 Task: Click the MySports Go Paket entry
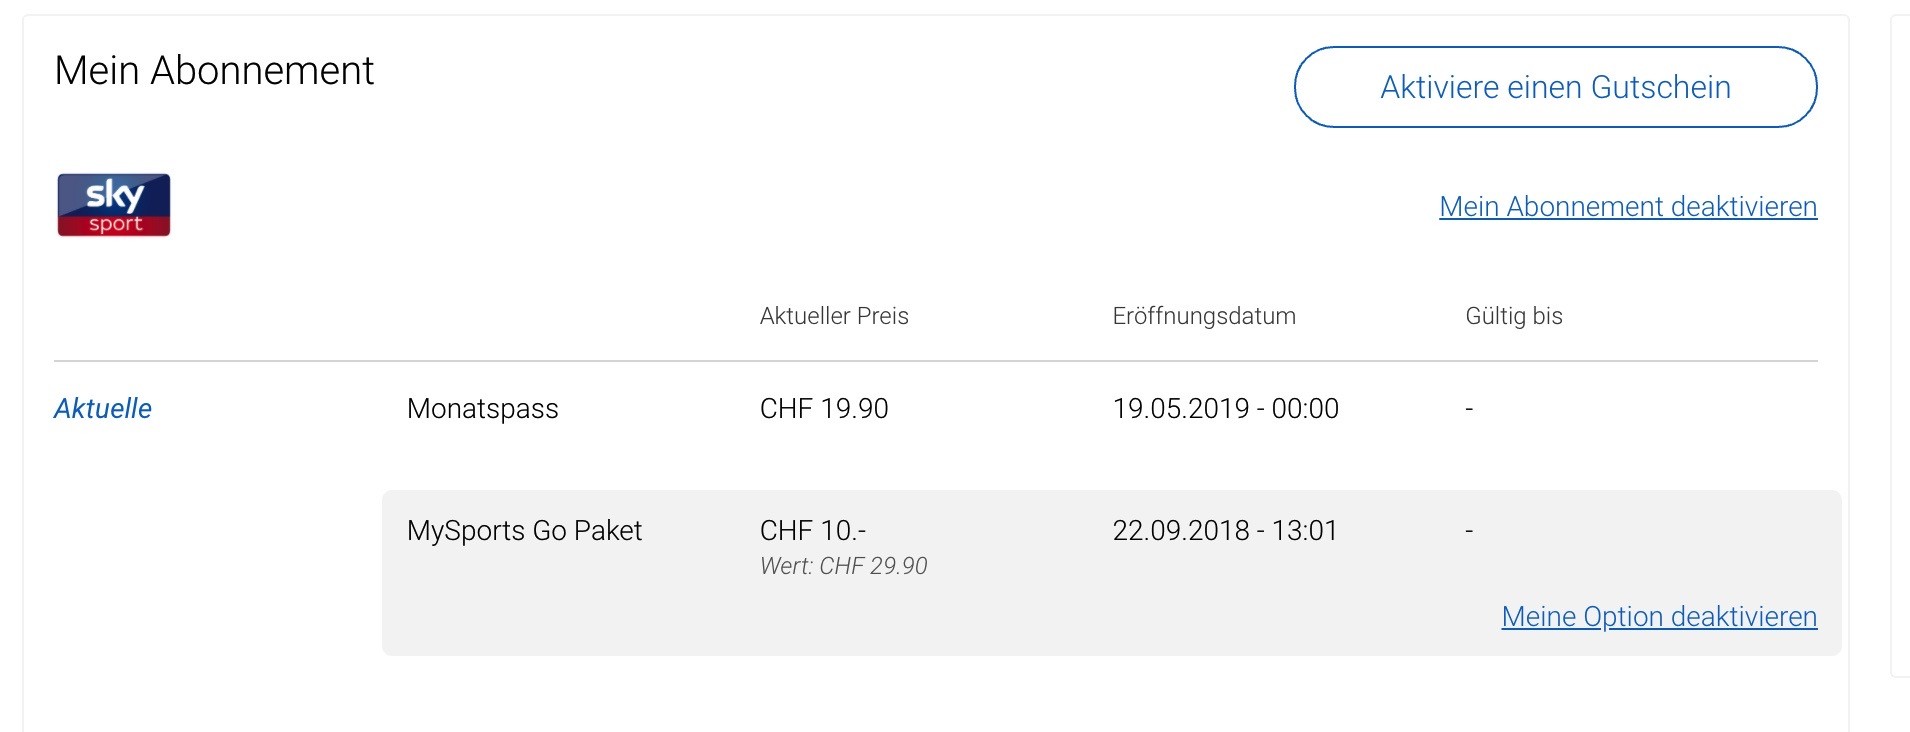524,530
